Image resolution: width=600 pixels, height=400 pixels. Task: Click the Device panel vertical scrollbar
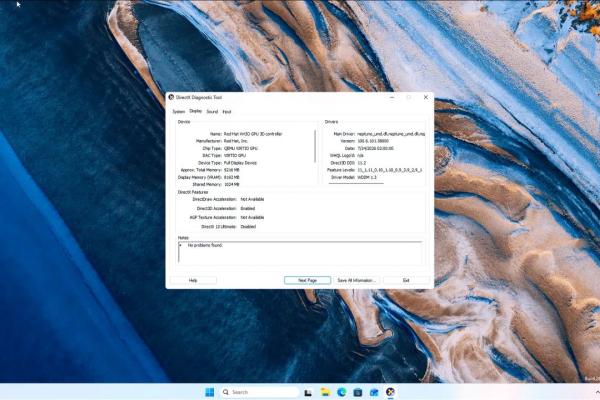[315, 146]
